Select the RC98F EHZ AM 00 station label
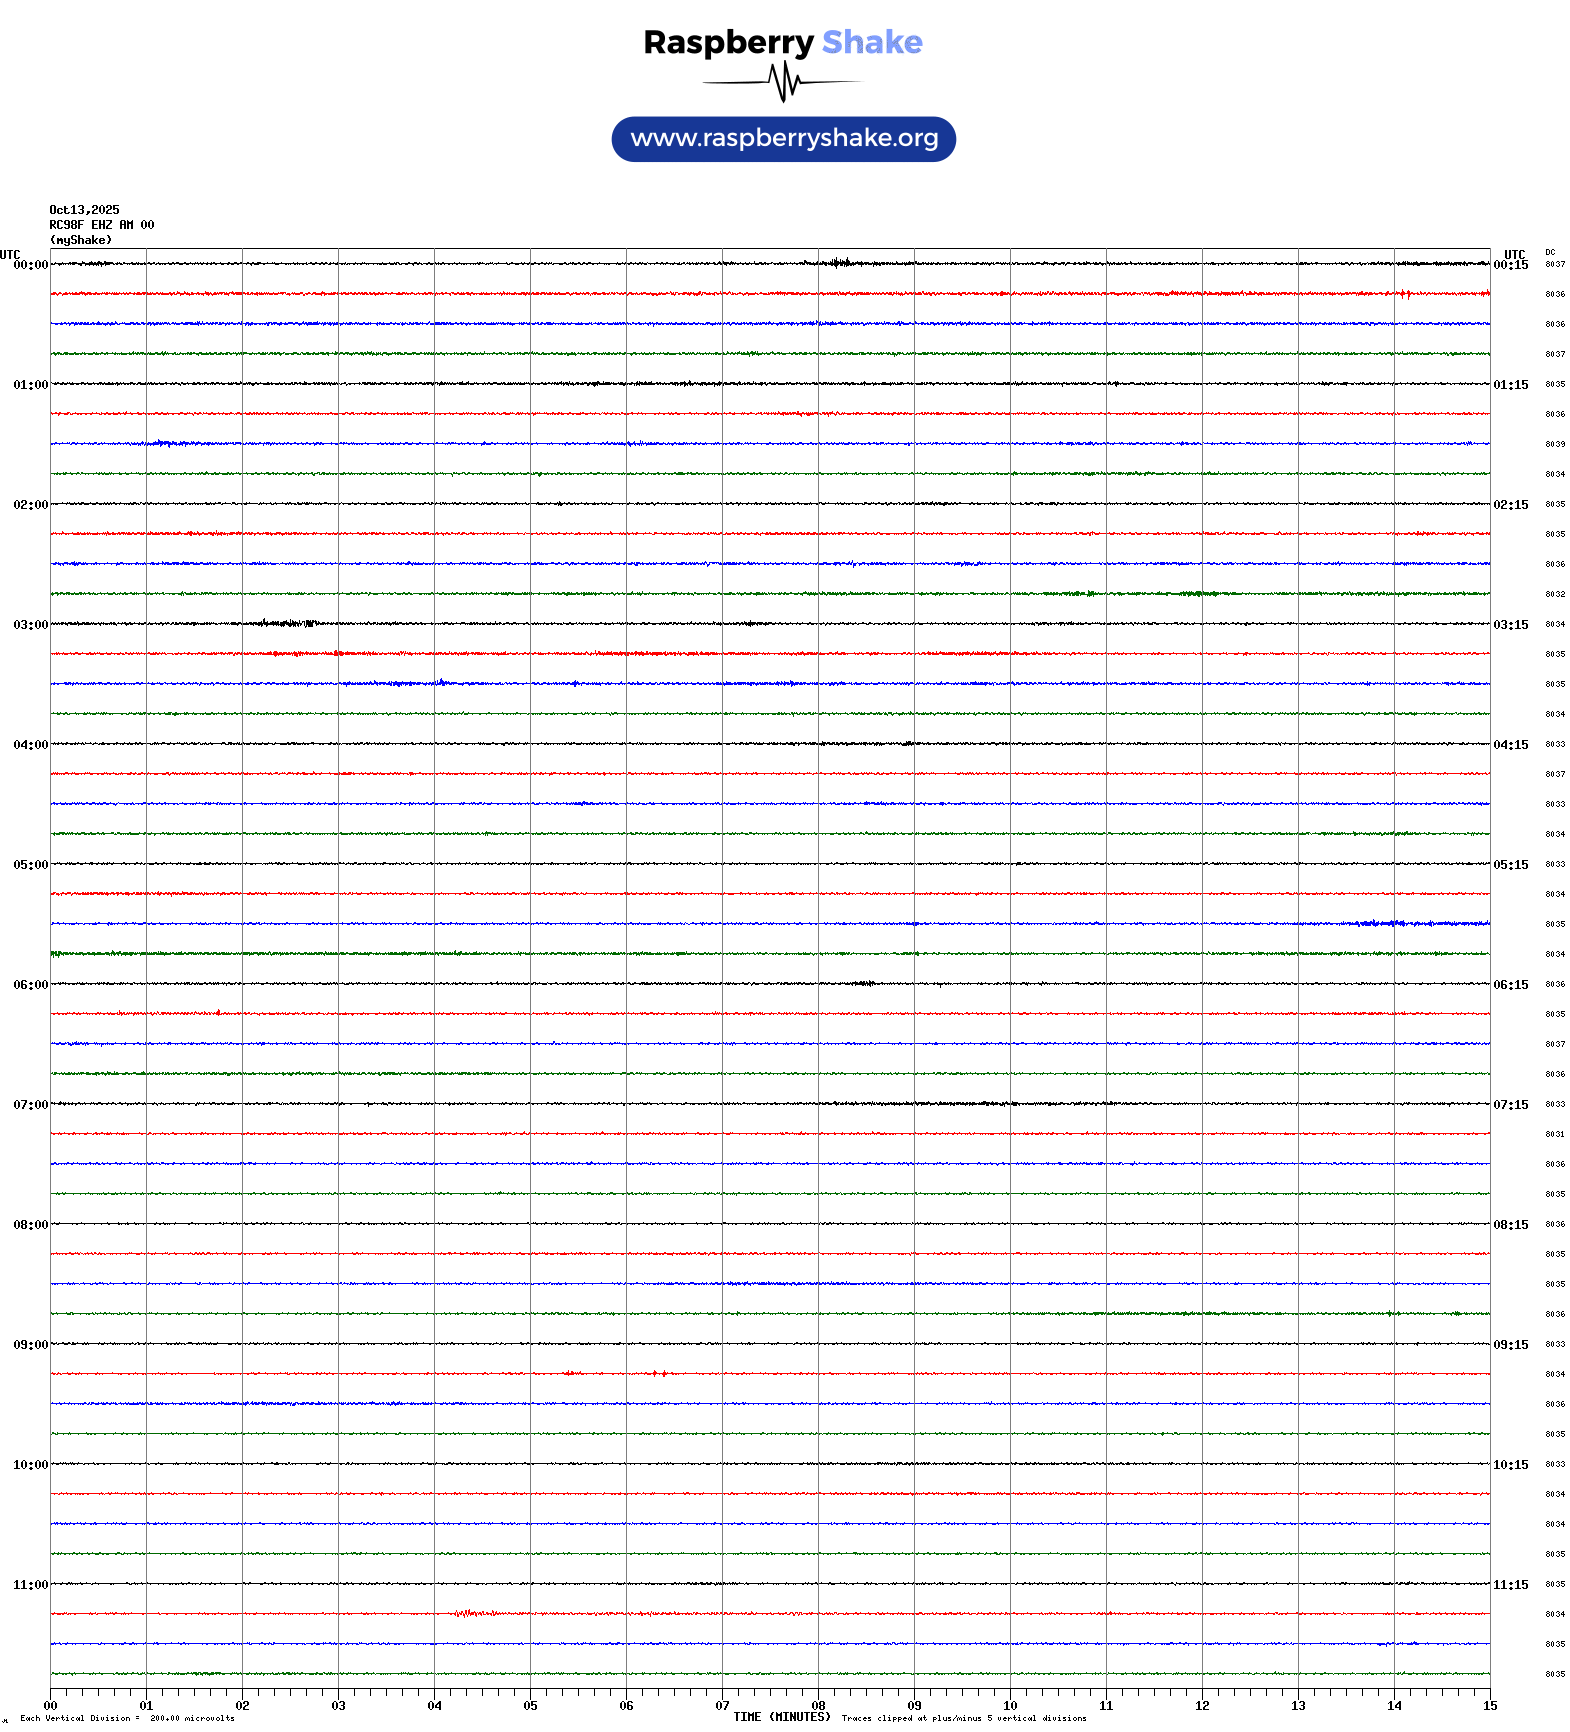 point(101,225)
